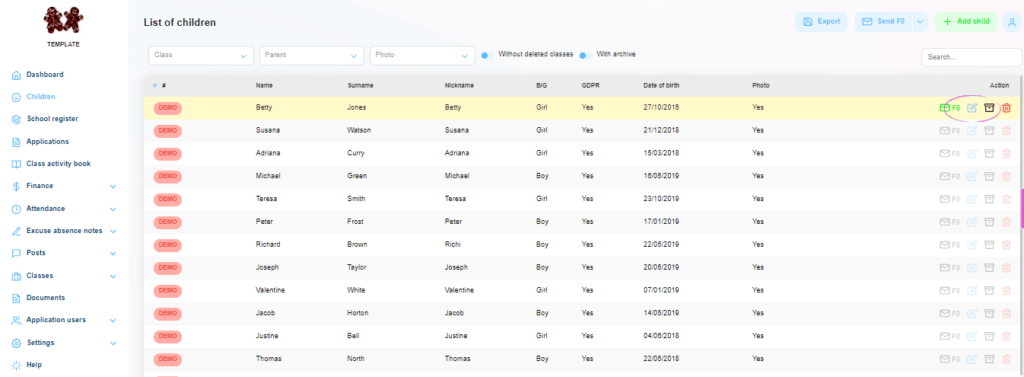Click the surname Horton
The image size is (1024, 377).
[357, 314]
